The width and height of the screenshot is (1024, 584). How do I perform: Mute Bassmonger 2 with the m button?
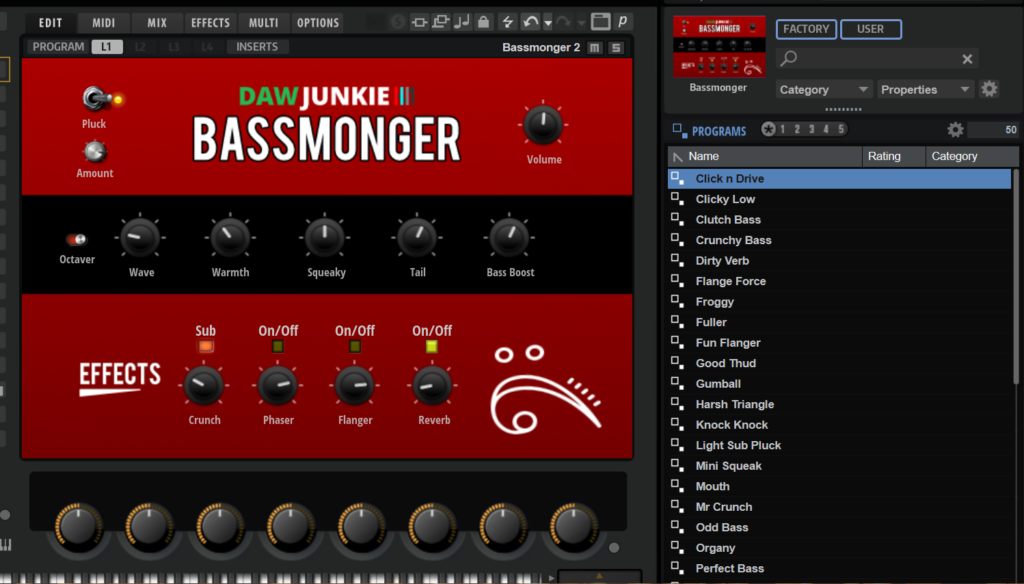(594, 48)
